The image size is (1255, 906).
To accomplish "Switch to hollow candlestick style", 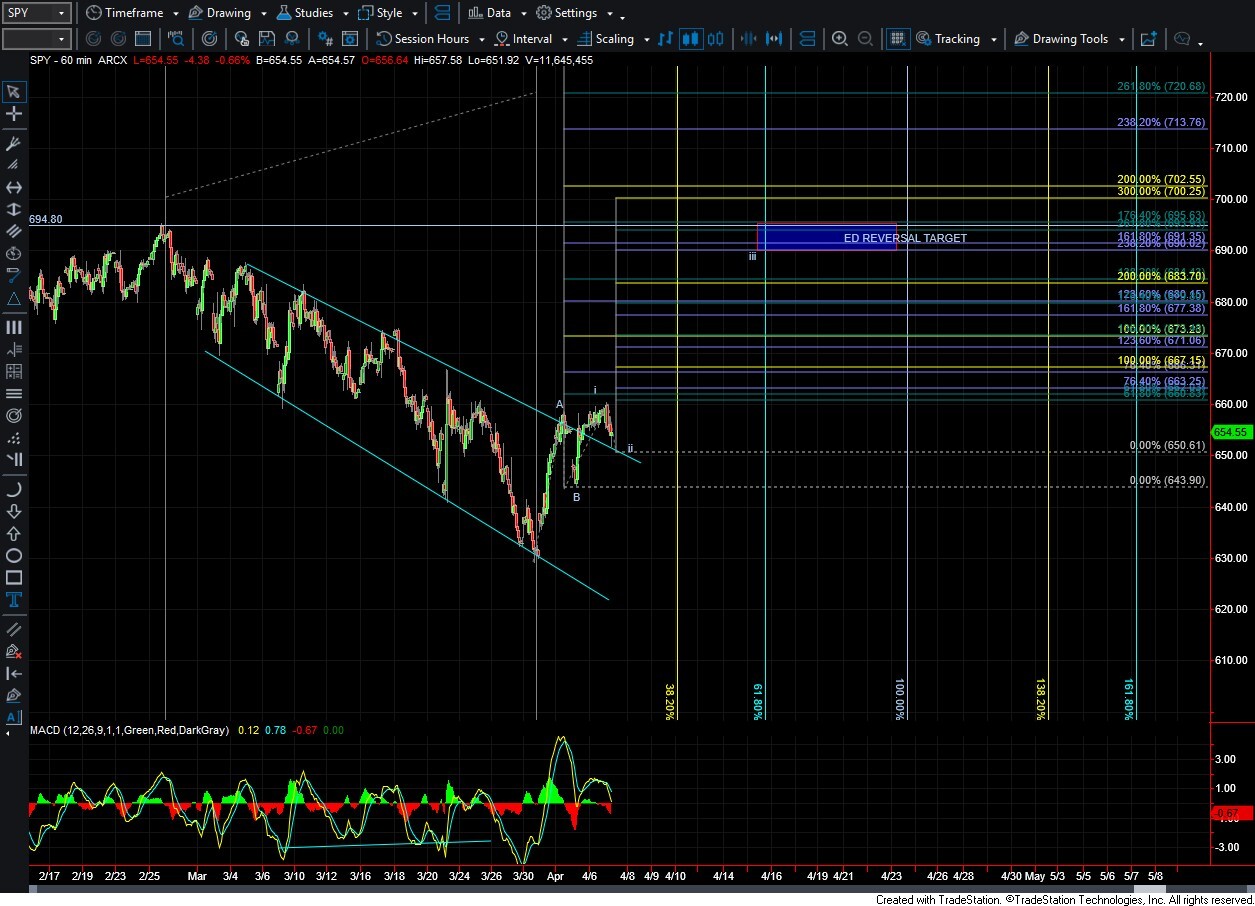I will click(717, 39).
